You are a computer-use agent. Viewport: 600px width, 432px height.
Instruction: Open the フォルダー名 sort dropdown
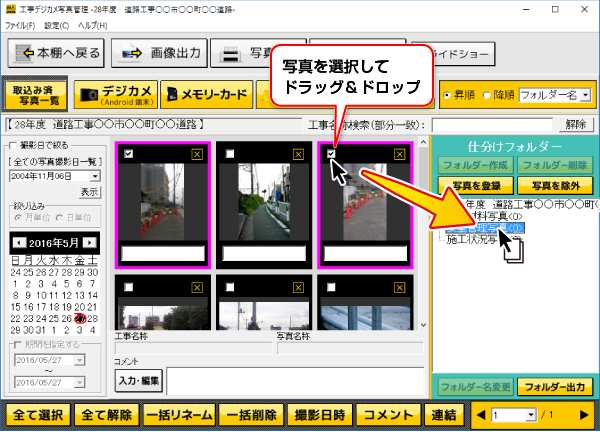585,95
